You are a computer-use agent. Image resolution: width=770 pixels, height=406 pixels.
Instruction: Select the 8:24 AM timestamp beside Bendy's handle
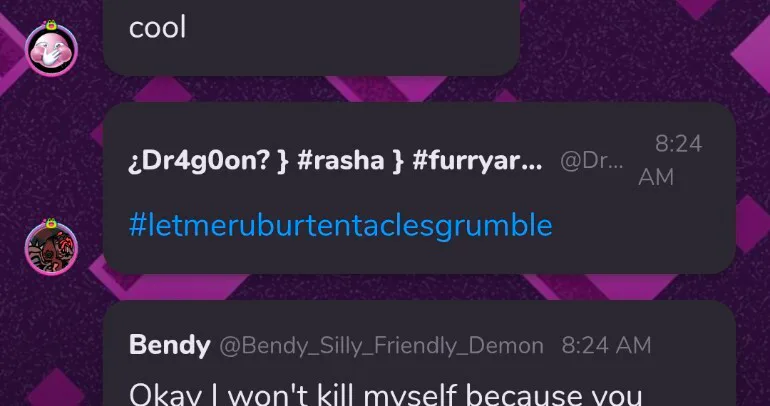(606, 346)
